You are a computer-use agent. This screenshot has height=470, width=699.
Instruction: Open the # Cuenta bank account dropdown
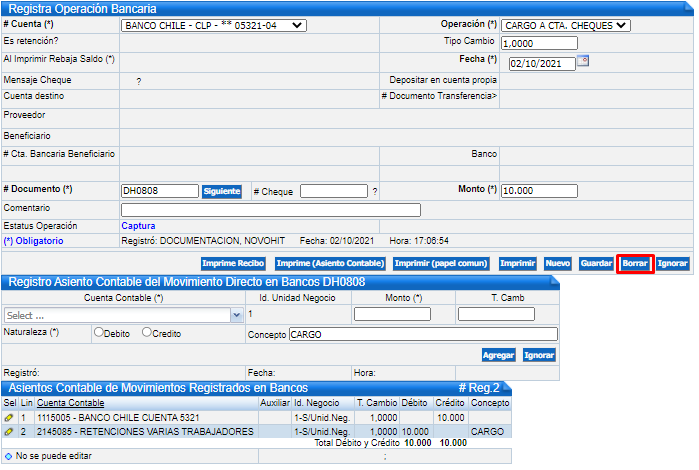coord(213,25)
